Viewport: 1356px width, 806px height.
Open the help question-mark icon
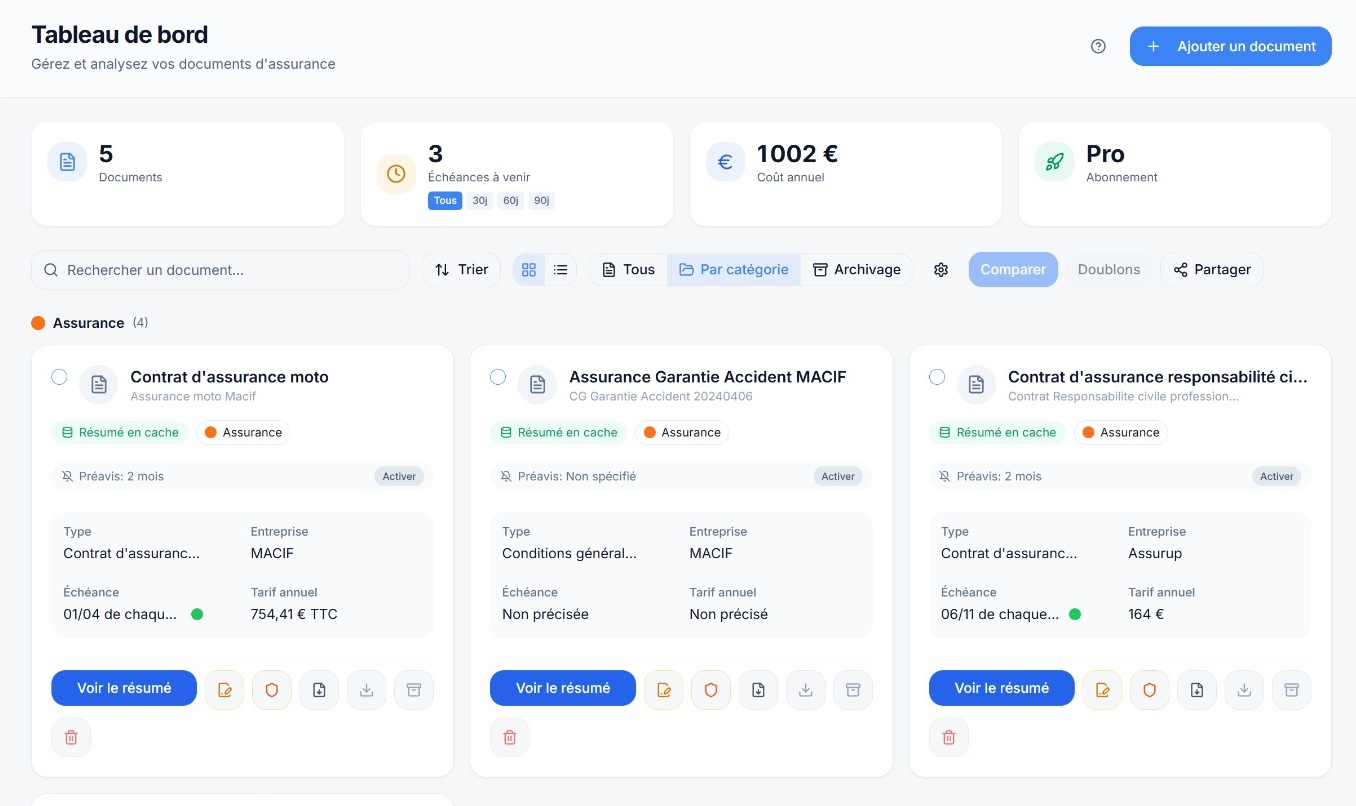1098,46
